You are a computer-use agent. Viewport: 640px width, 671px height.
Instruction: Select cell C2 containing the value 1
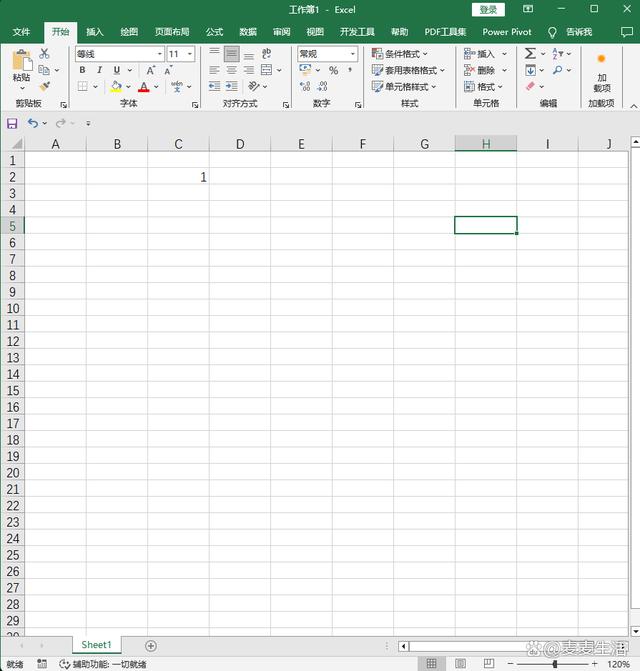[x=178, y=177]
